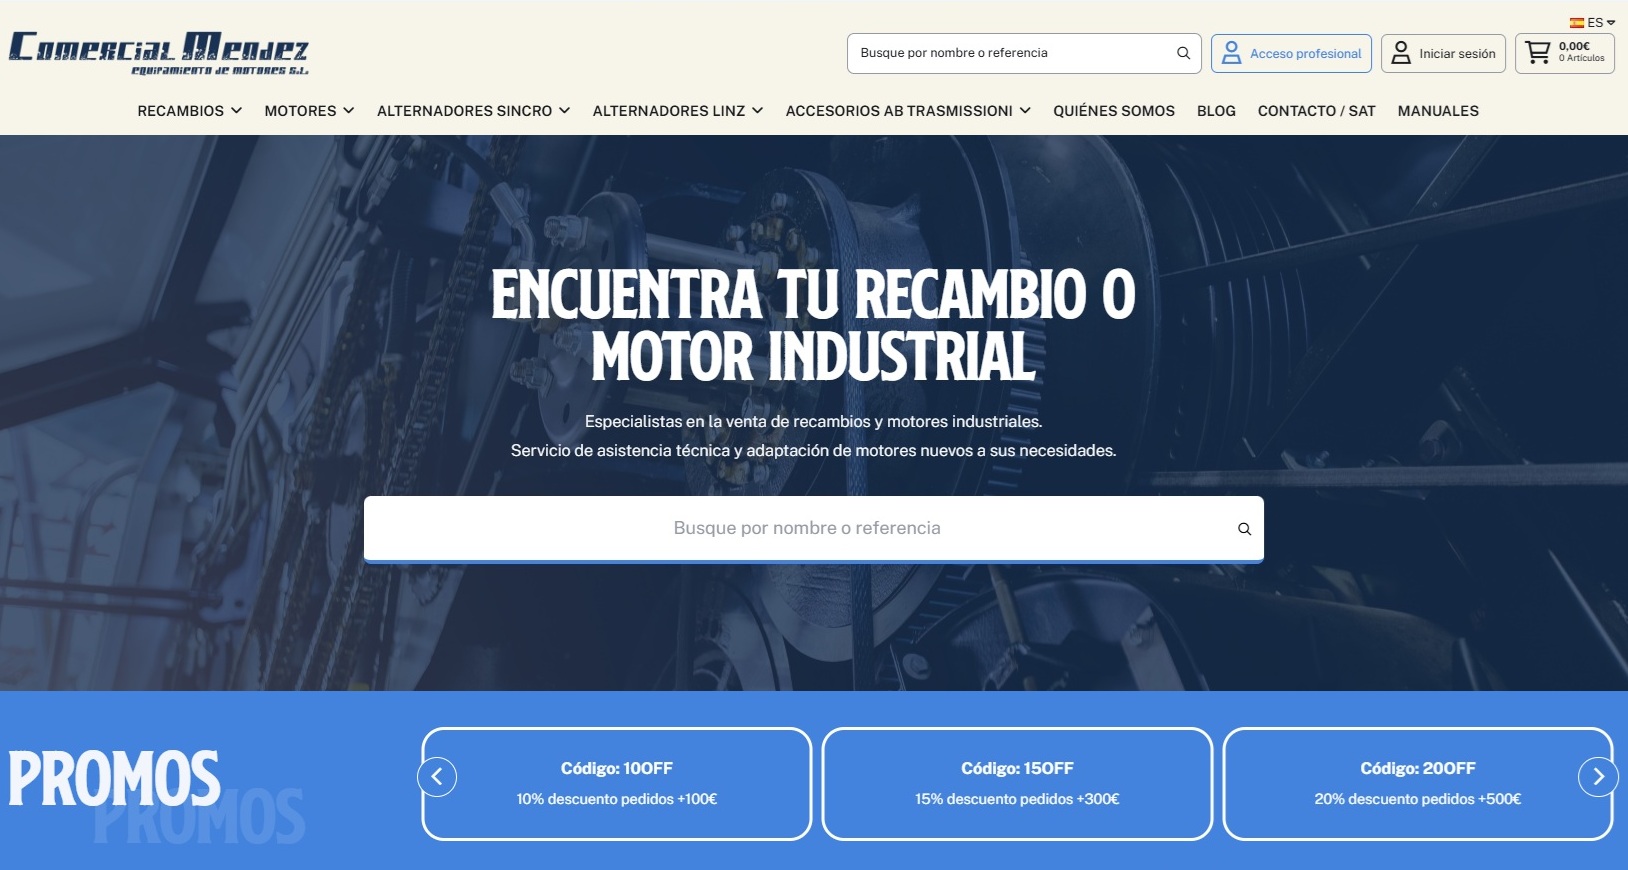Viewport: 1628px width, 870px height.
Task: Open the Blog menu item
Action: (1216, 111)
